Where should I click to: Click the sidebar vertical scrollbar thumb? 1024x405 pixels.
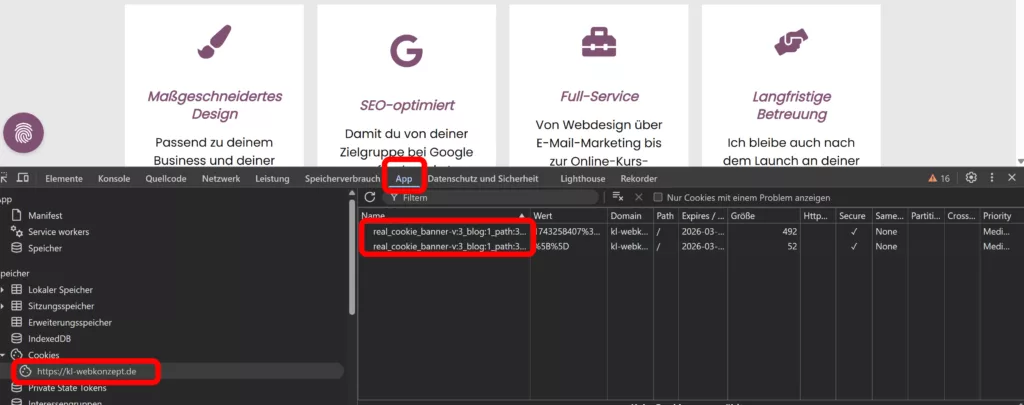point(353,255)
